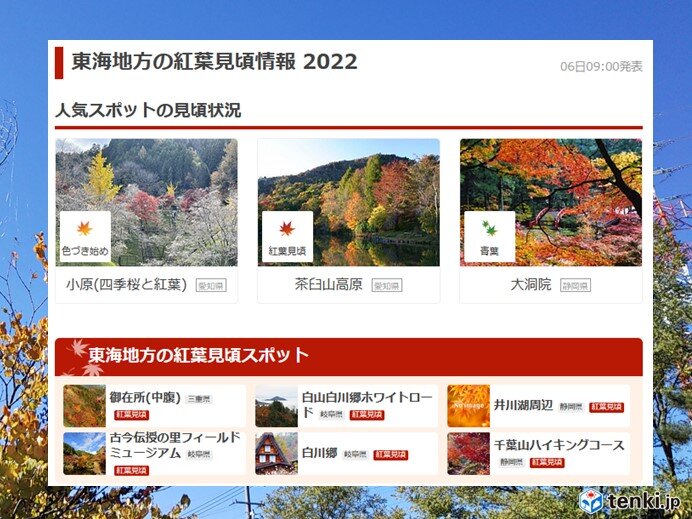This screenshot has width=692, height=519.
Task: Click the 06日09:00発表 timestamp
Action: click(x=601, y=67)
